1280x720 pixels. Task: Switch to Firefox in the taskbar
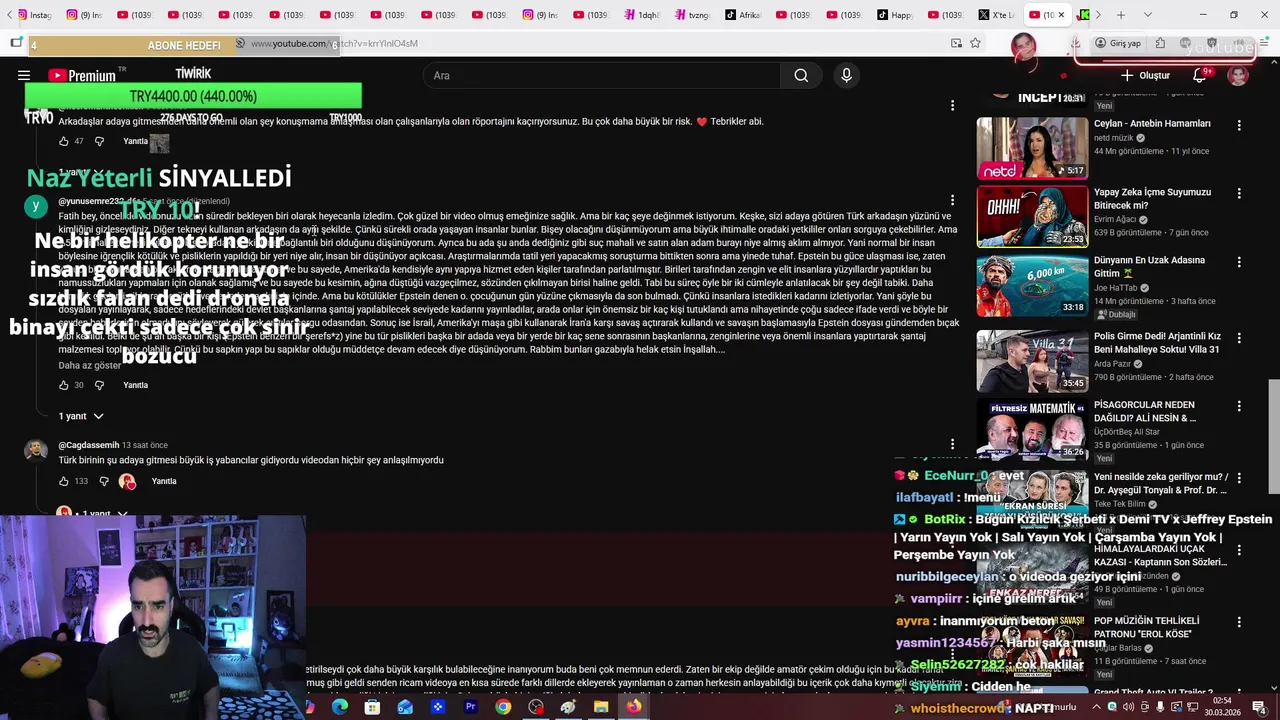pos(634,707)
